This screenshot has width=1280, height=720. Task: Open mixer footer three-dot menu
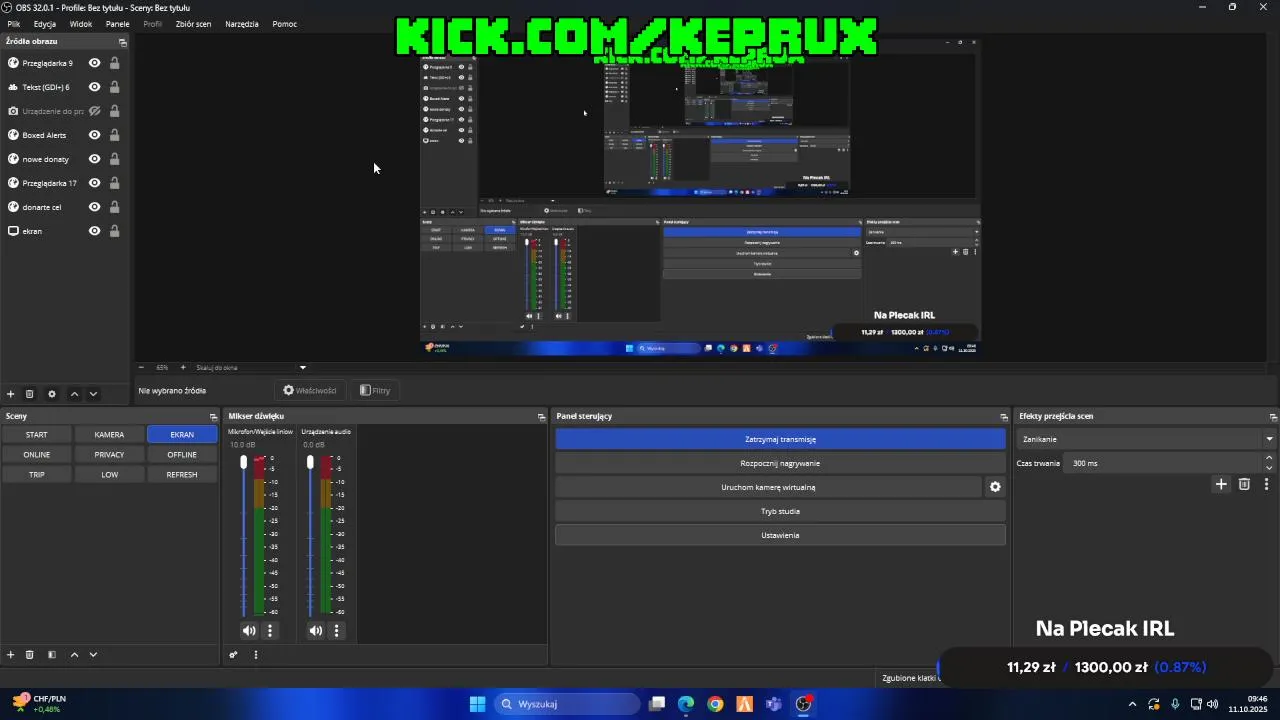[x=256, y=655]
